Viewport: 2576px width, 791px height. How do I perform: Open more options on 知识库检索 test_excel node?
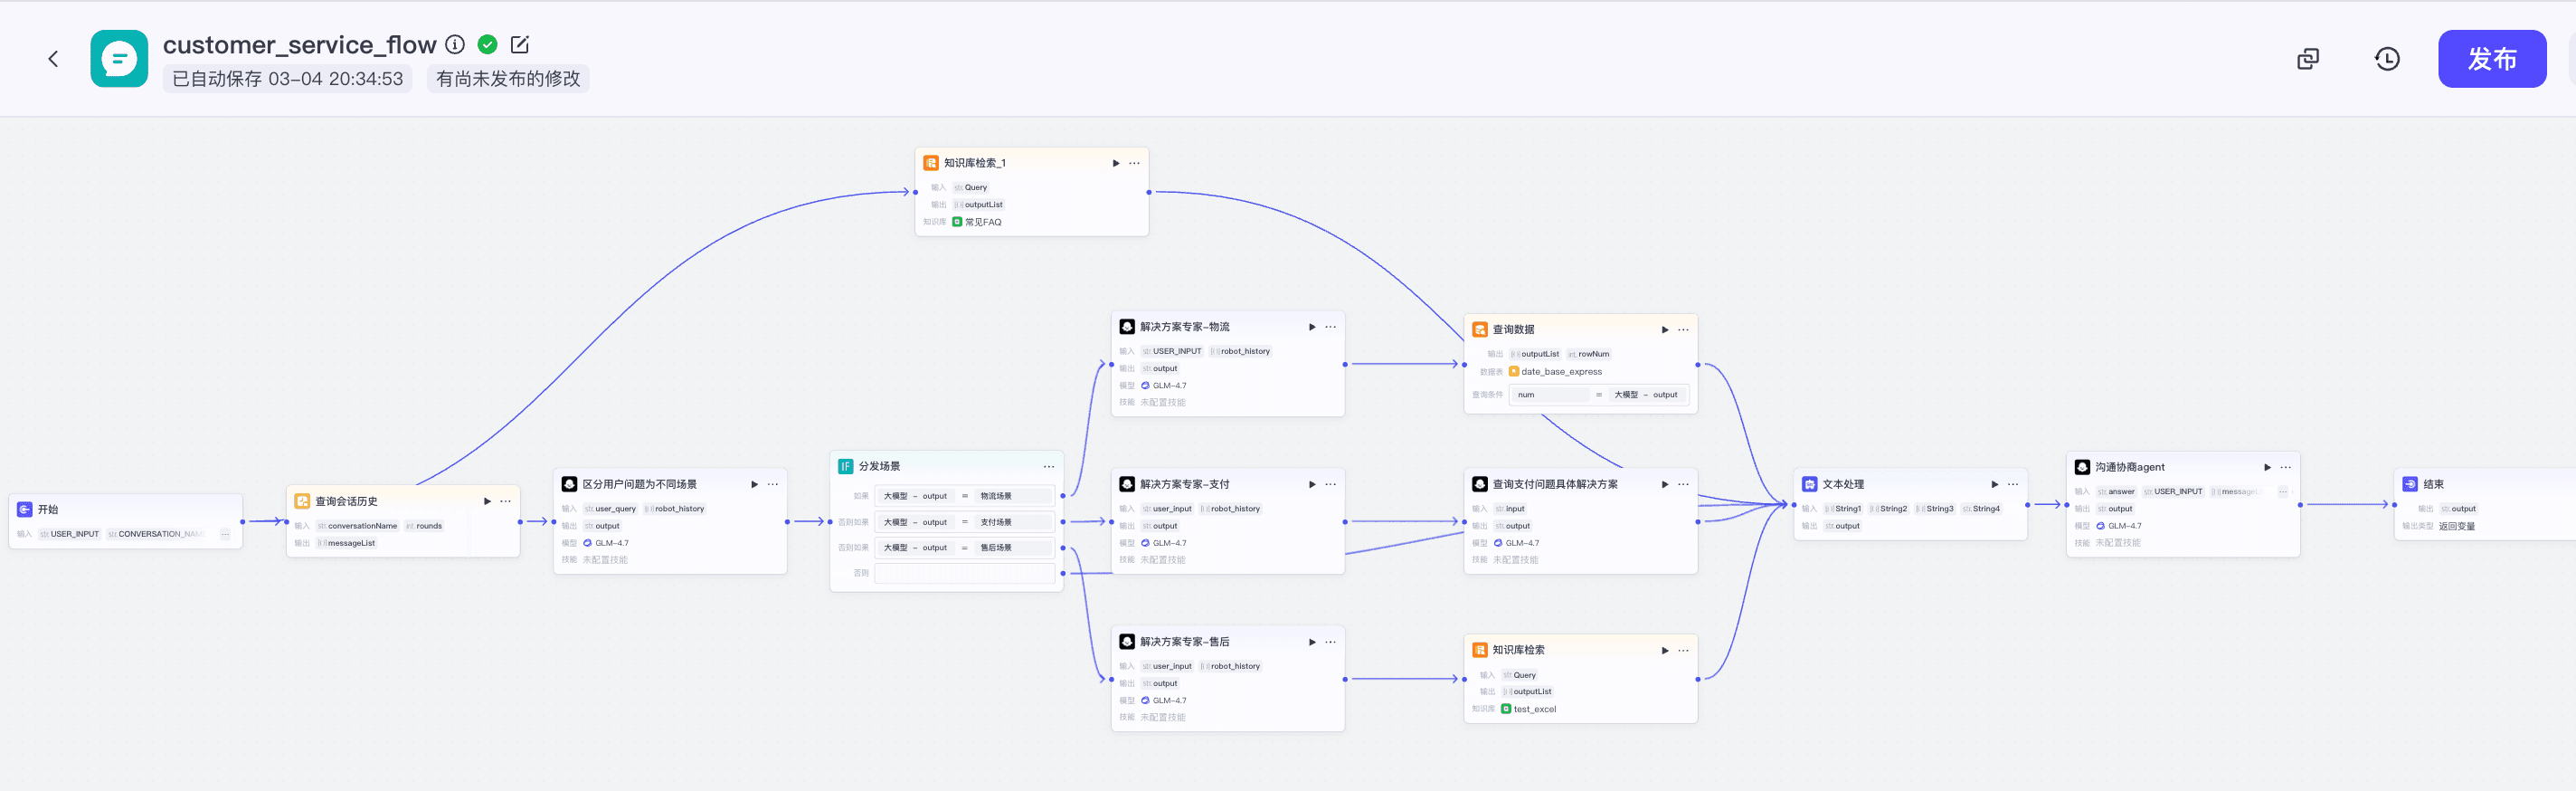(1683, 650)
